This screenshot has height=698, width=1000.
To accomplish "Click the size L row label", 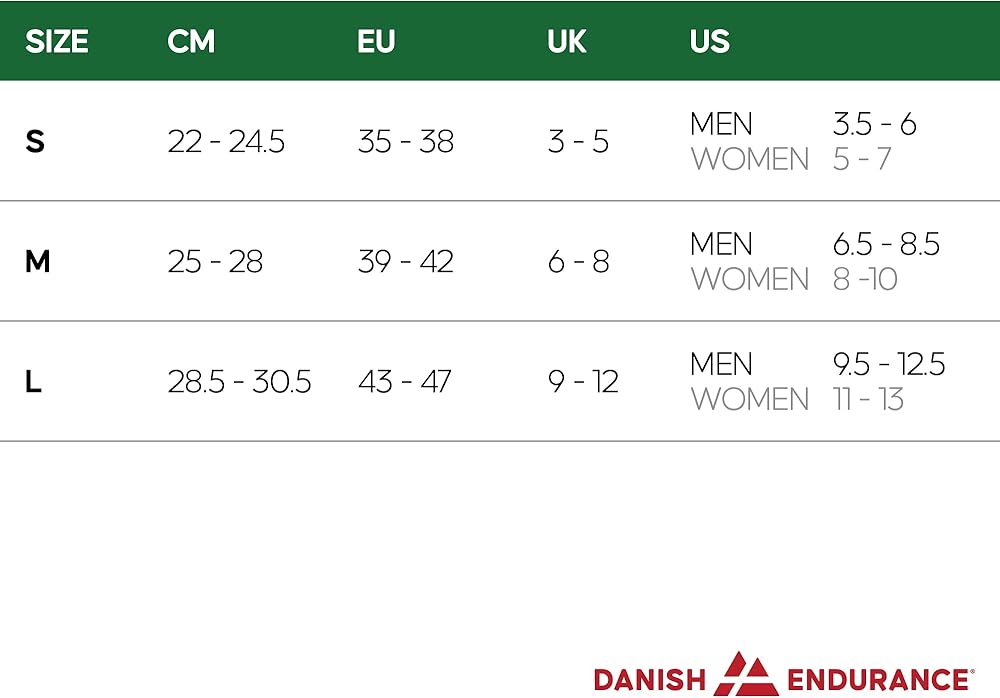I will click(x=33, y=382).
